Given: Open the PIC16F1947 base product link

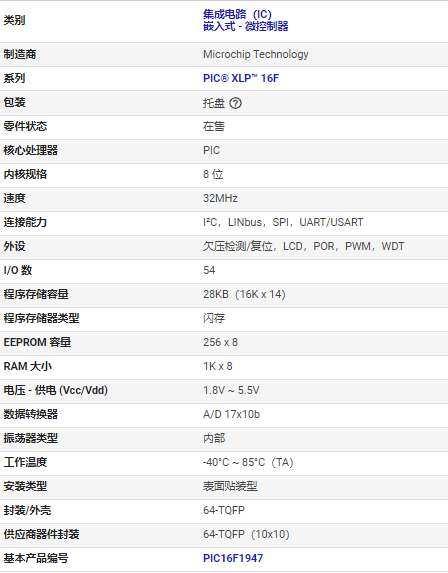Looking at the screenshot, I should (x=233, y=558).
